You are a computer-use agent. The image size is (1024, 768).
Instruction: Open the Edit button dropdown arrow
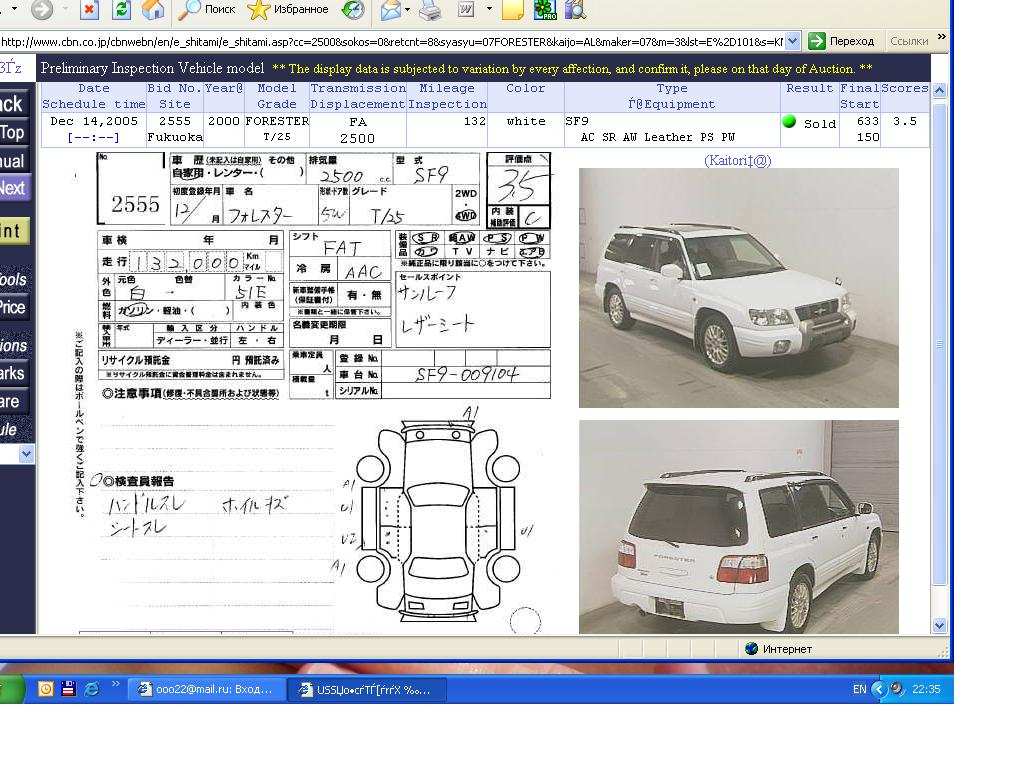[x=489, y=9]
